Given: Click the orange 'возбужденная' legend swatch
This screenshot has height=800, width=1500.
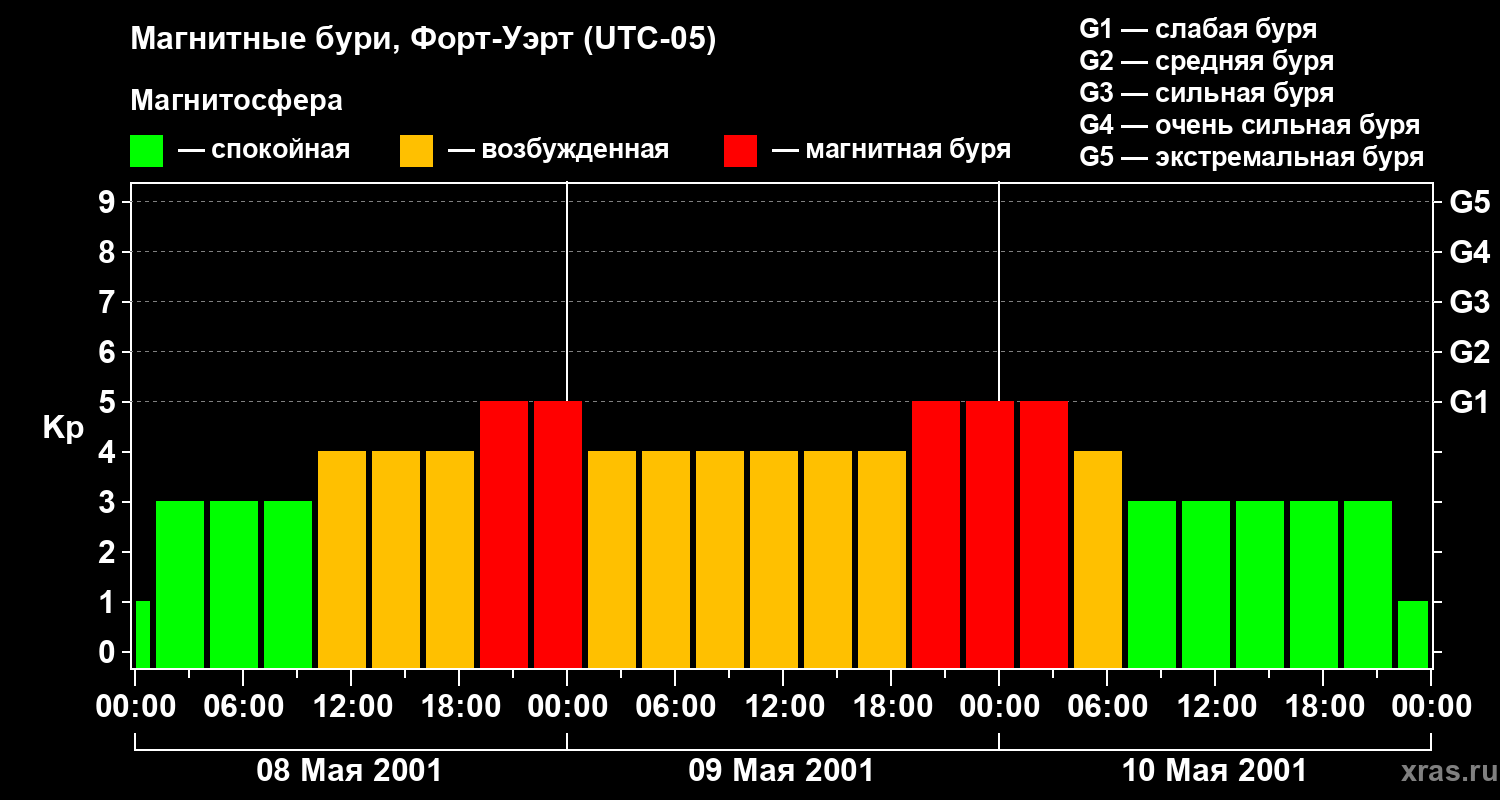Looking at the screenshot, I should [x=416, y=151].
